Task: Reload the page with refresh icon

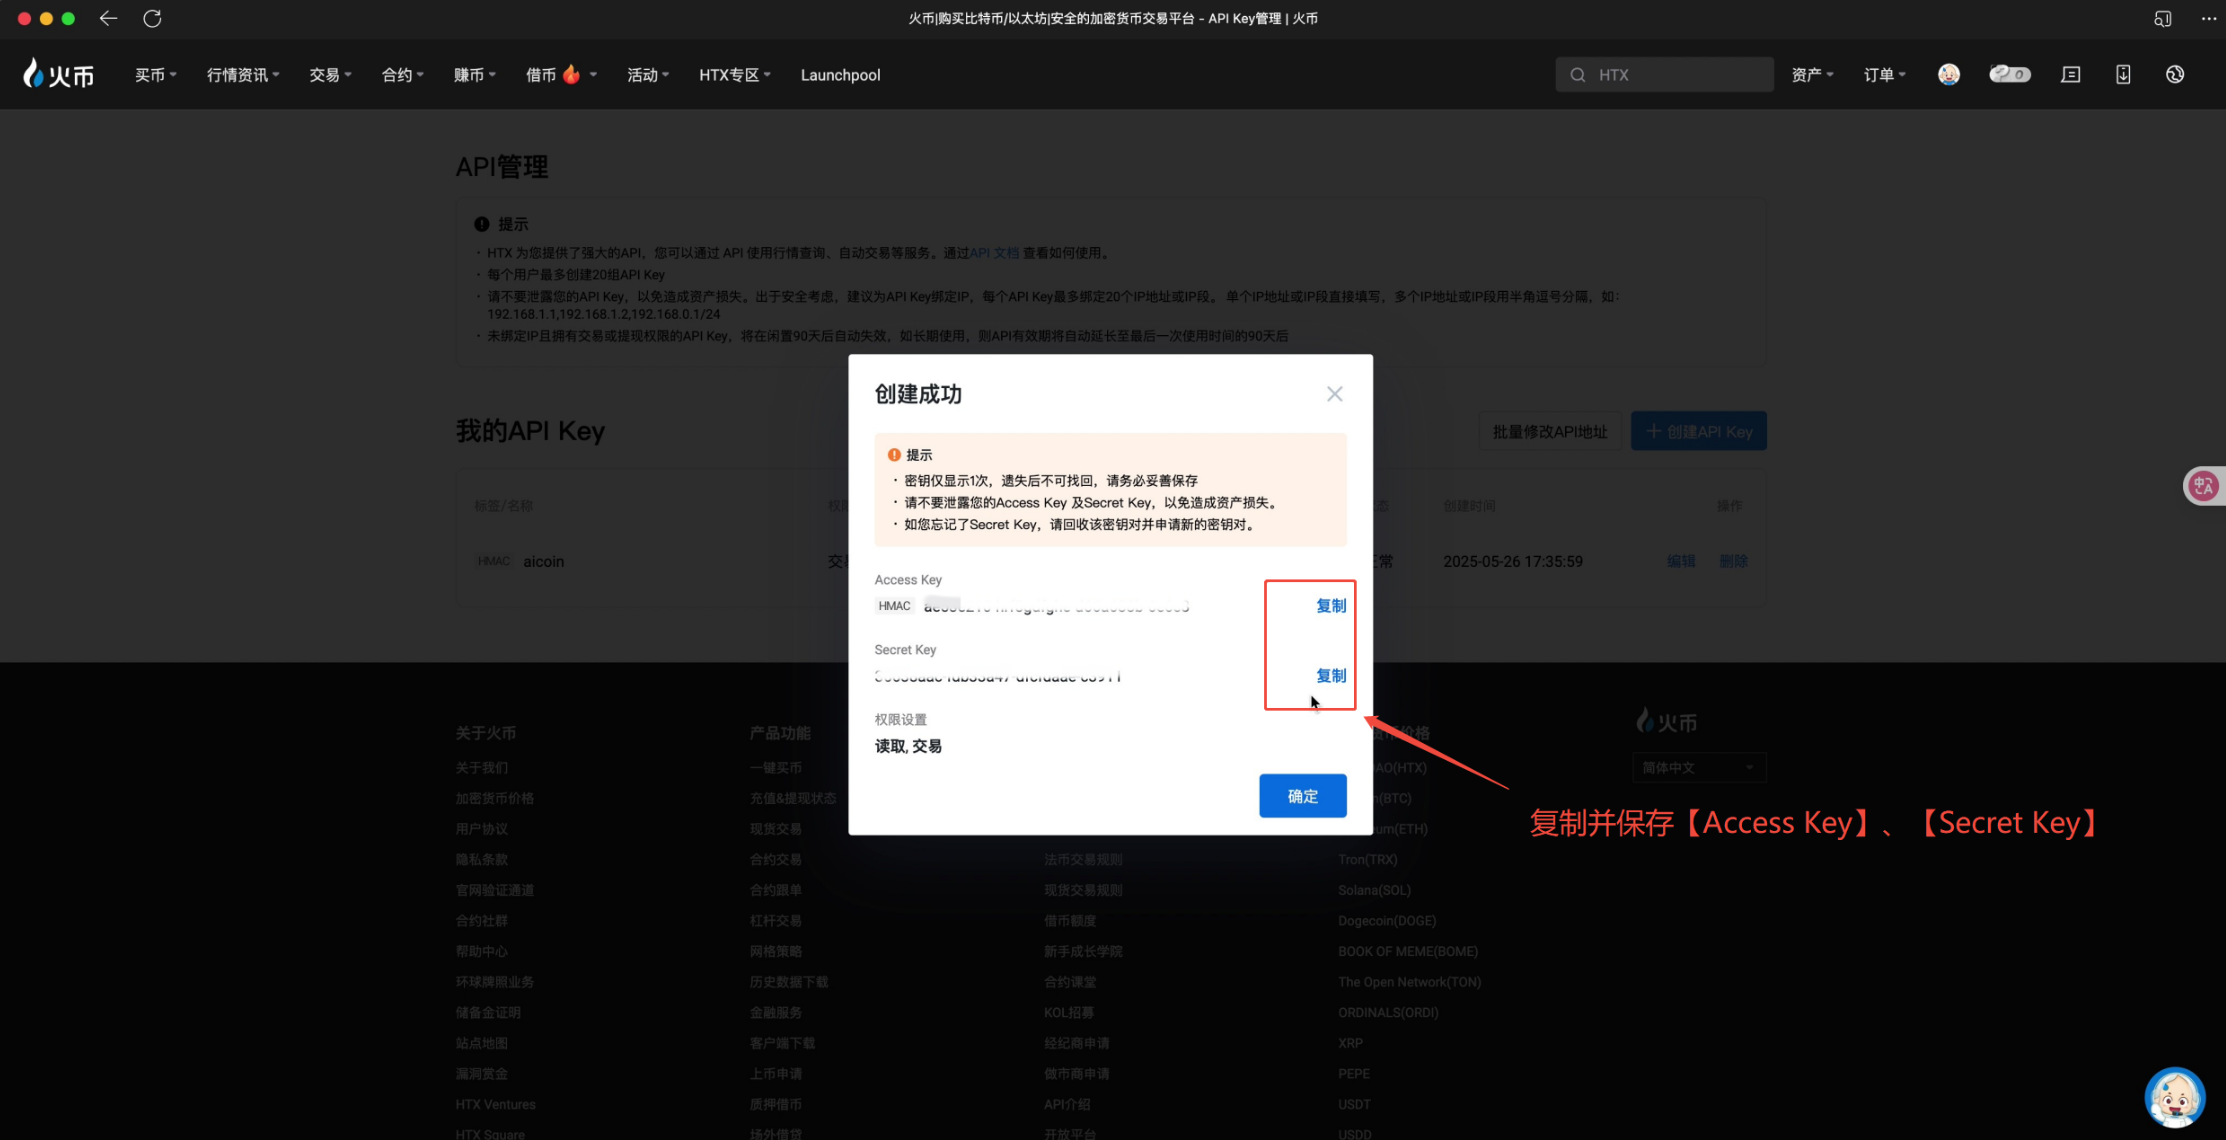Action: (152, 18)
